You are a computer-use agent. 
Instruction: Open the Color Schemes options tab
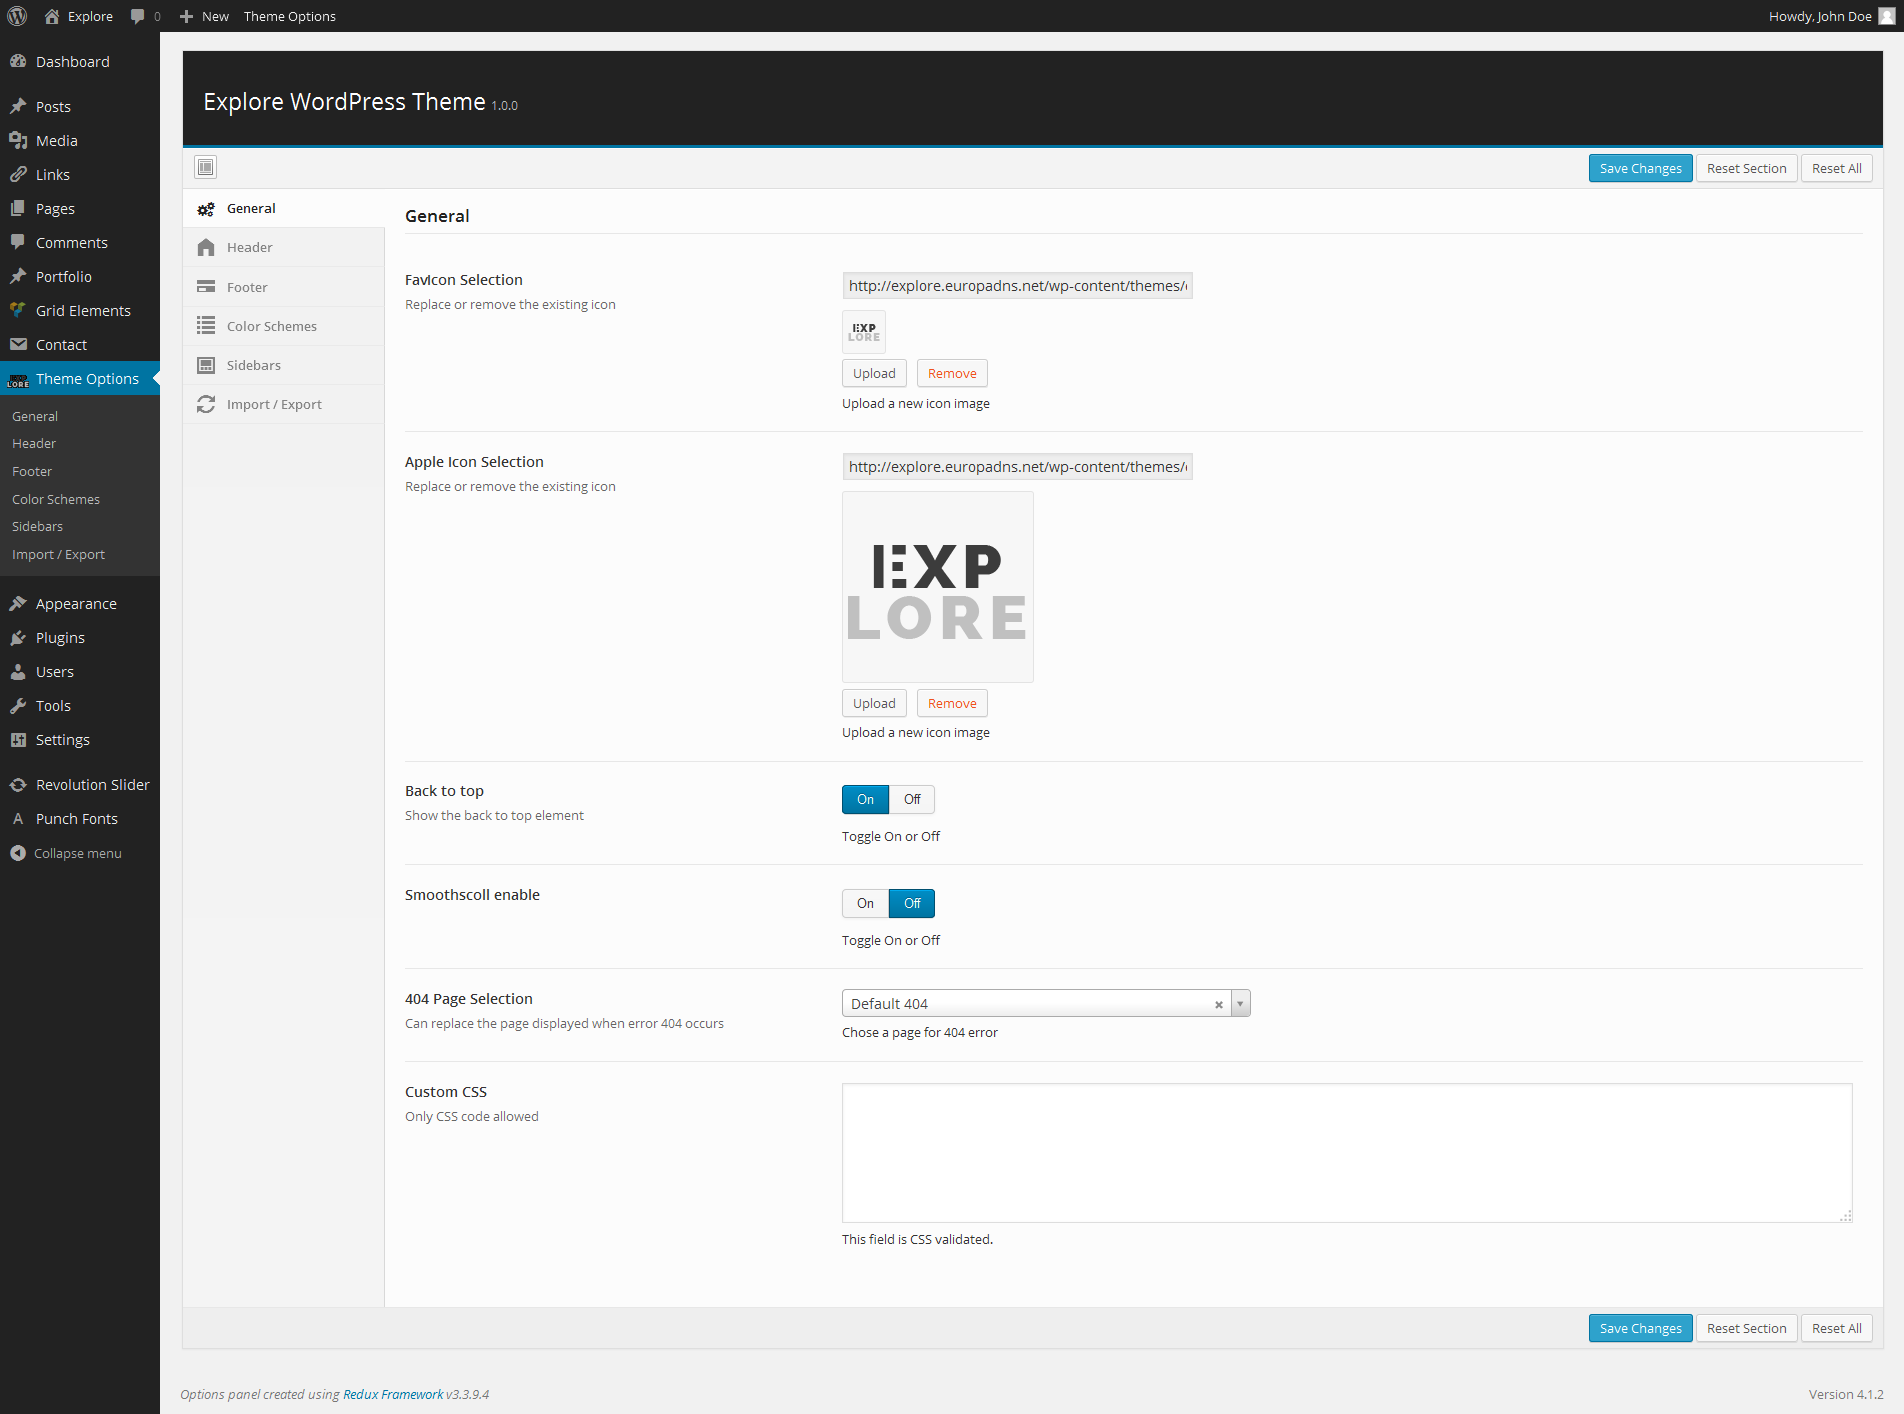tap(284, 326)
